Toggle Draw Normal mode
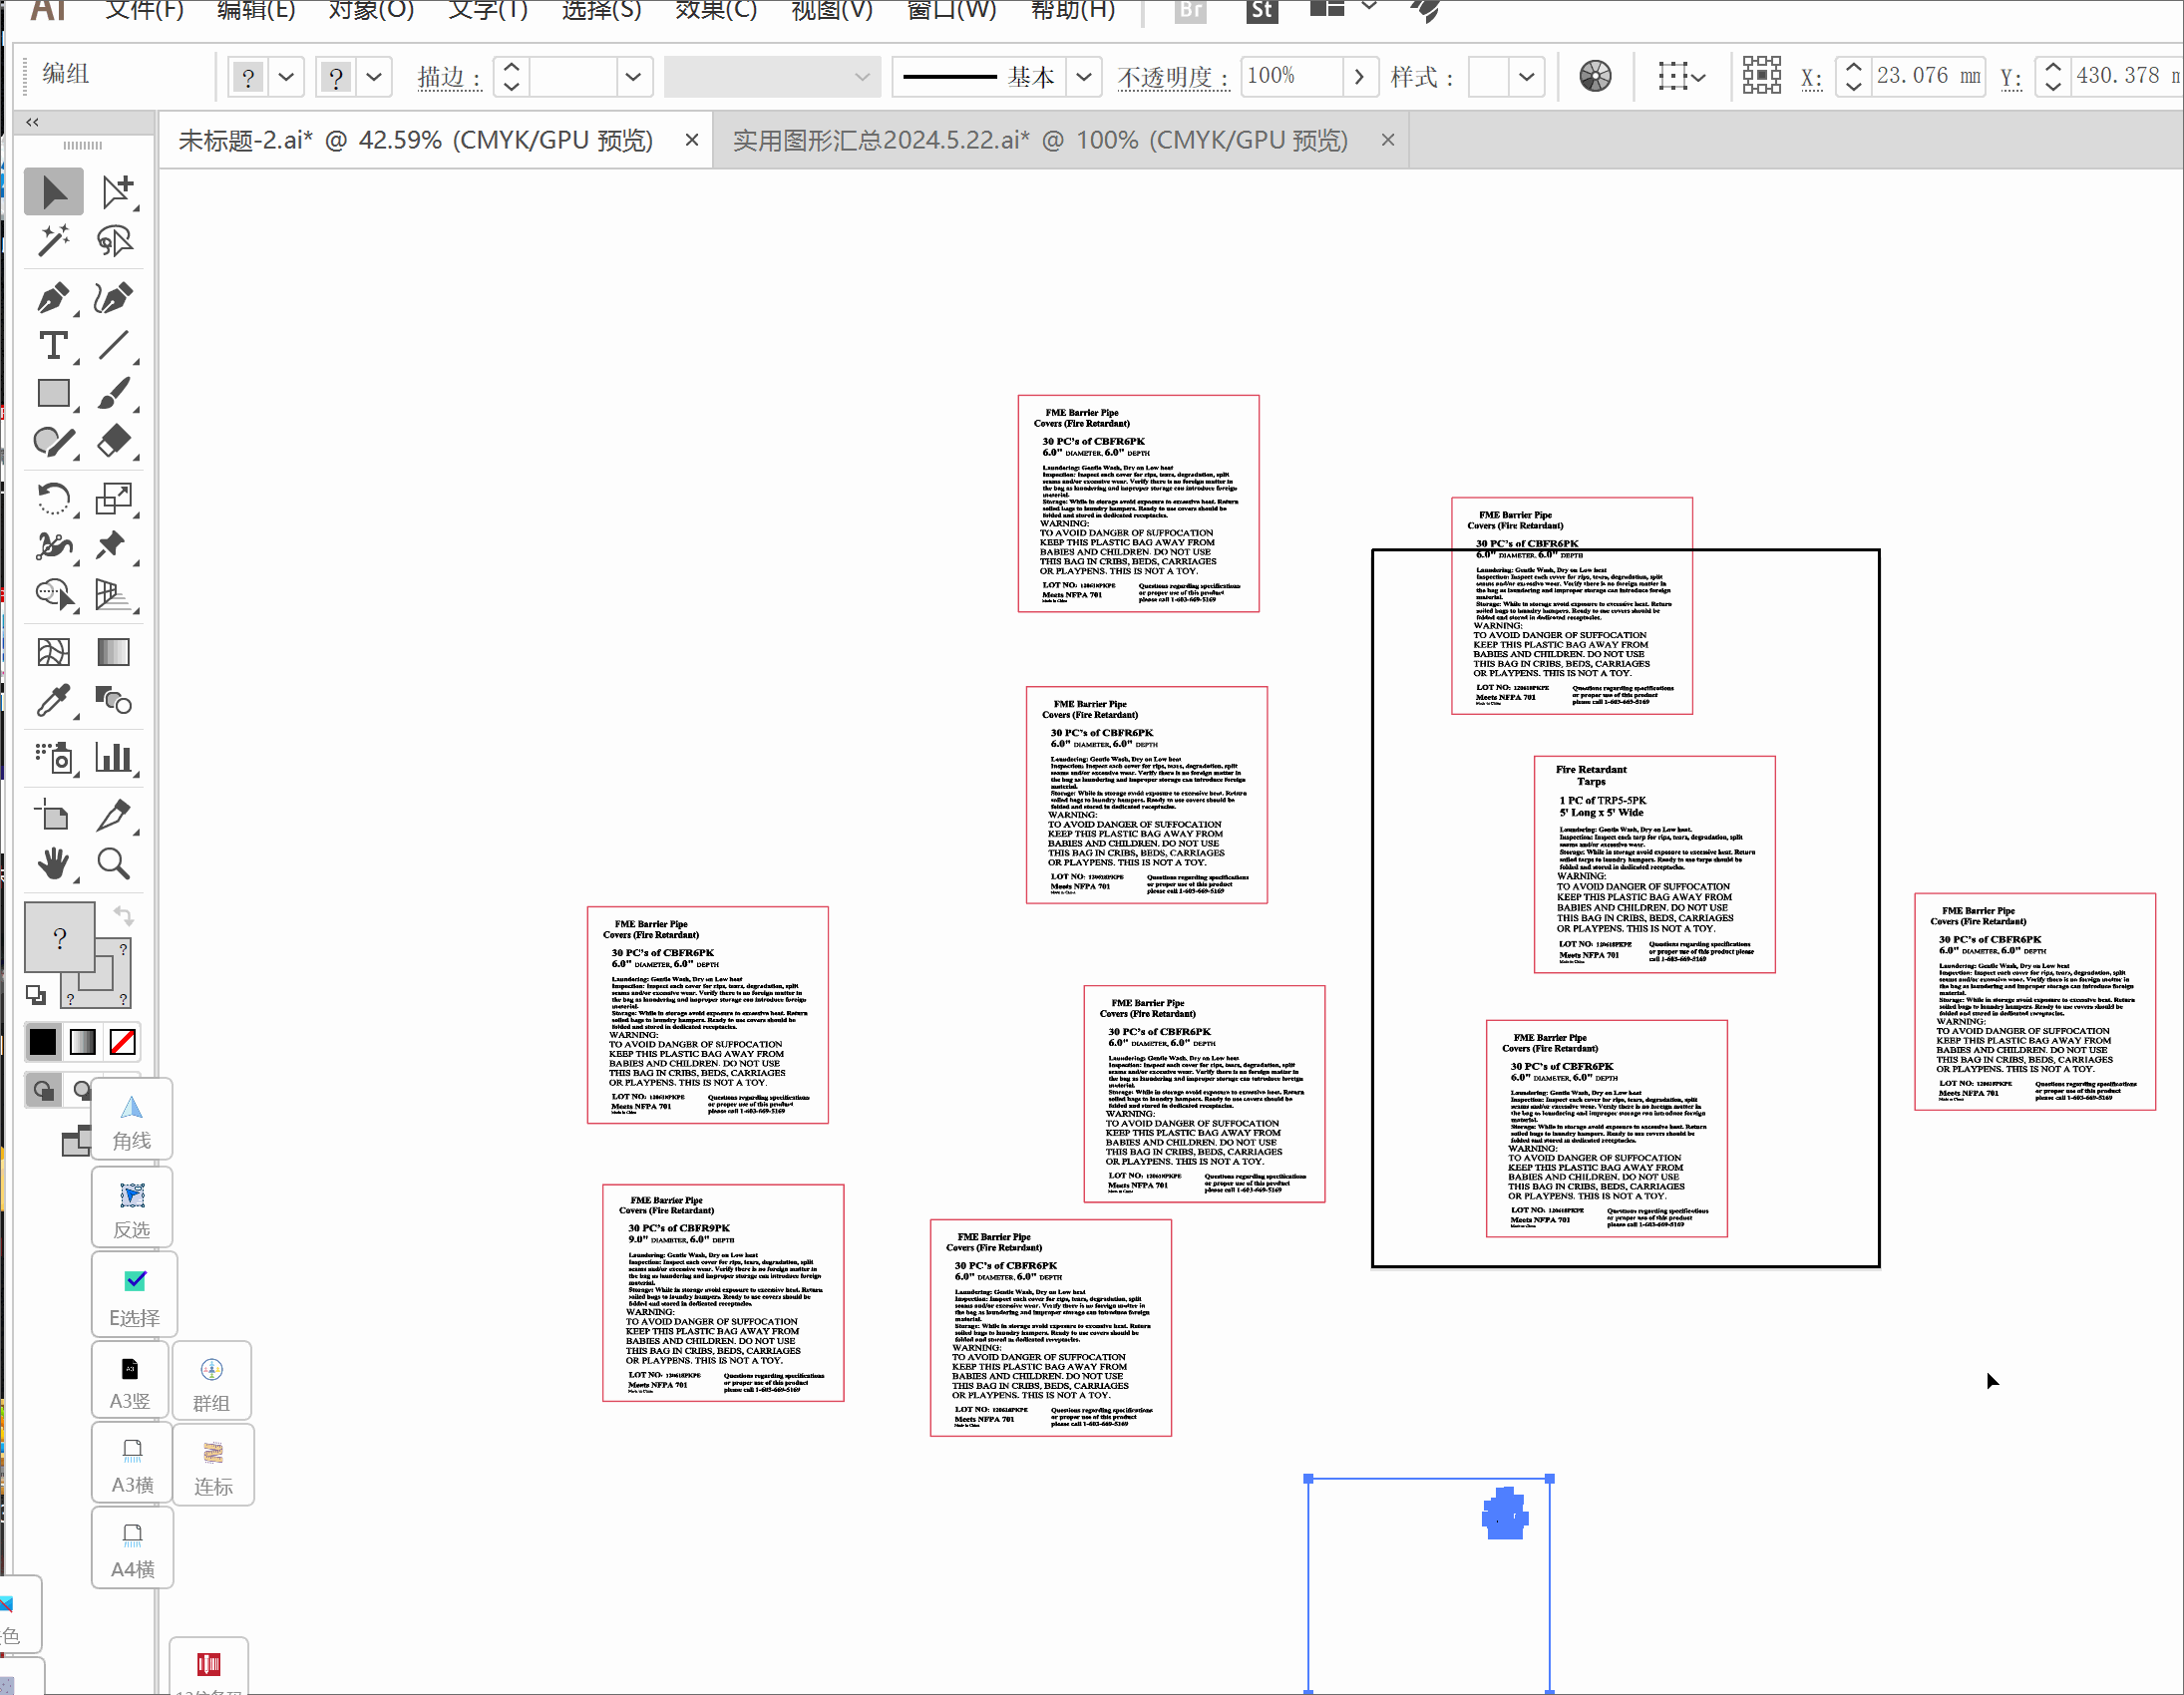This screenshot has height=1695, width=2184. tap(44, 1090)
